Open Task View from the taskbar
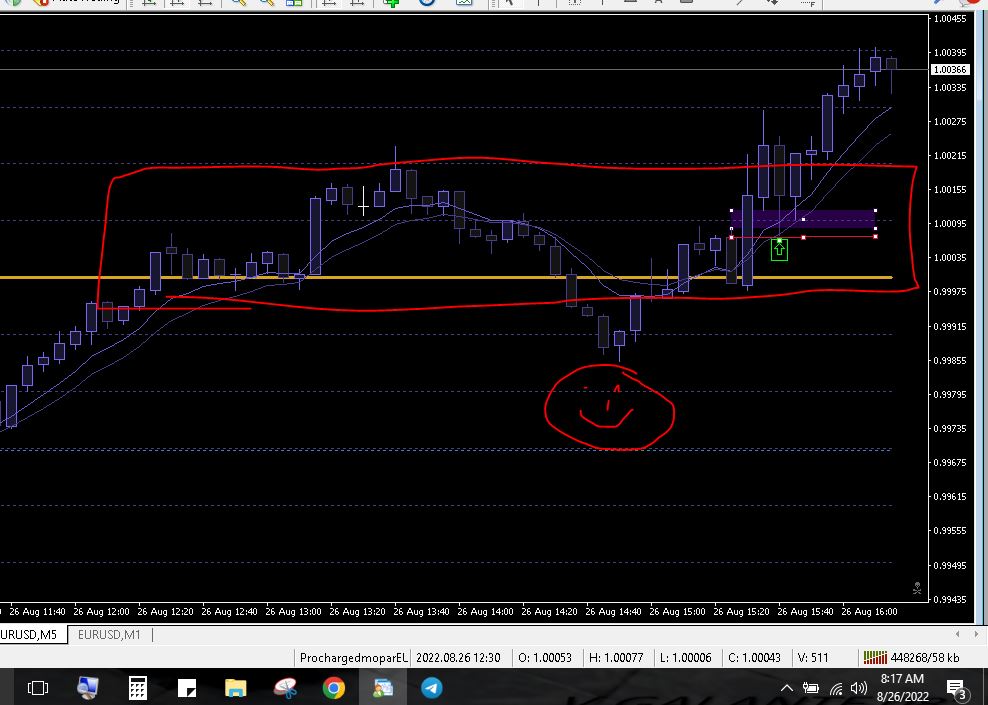The height and width of the screenshot is (705, 988). 38,688
